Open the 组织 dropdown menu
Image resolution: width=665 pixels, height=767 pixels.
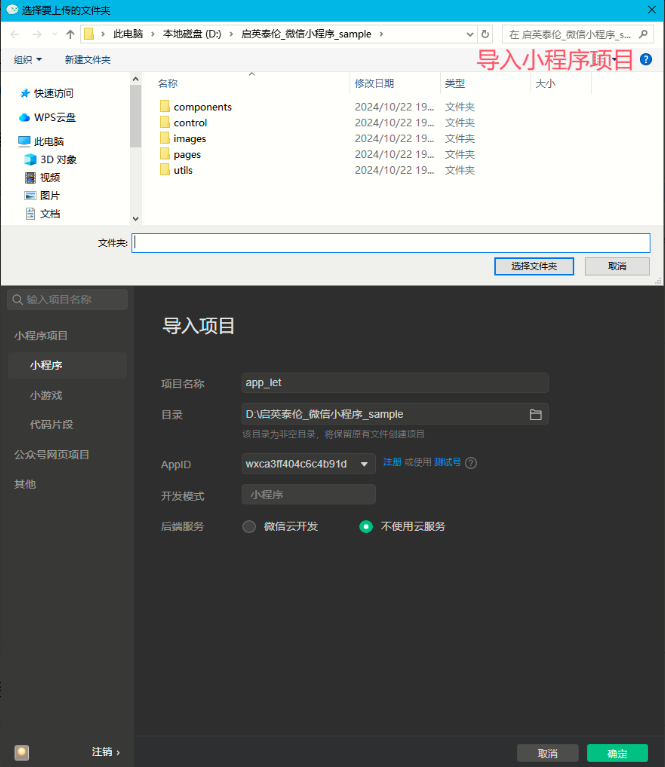[x=28, y=60]
